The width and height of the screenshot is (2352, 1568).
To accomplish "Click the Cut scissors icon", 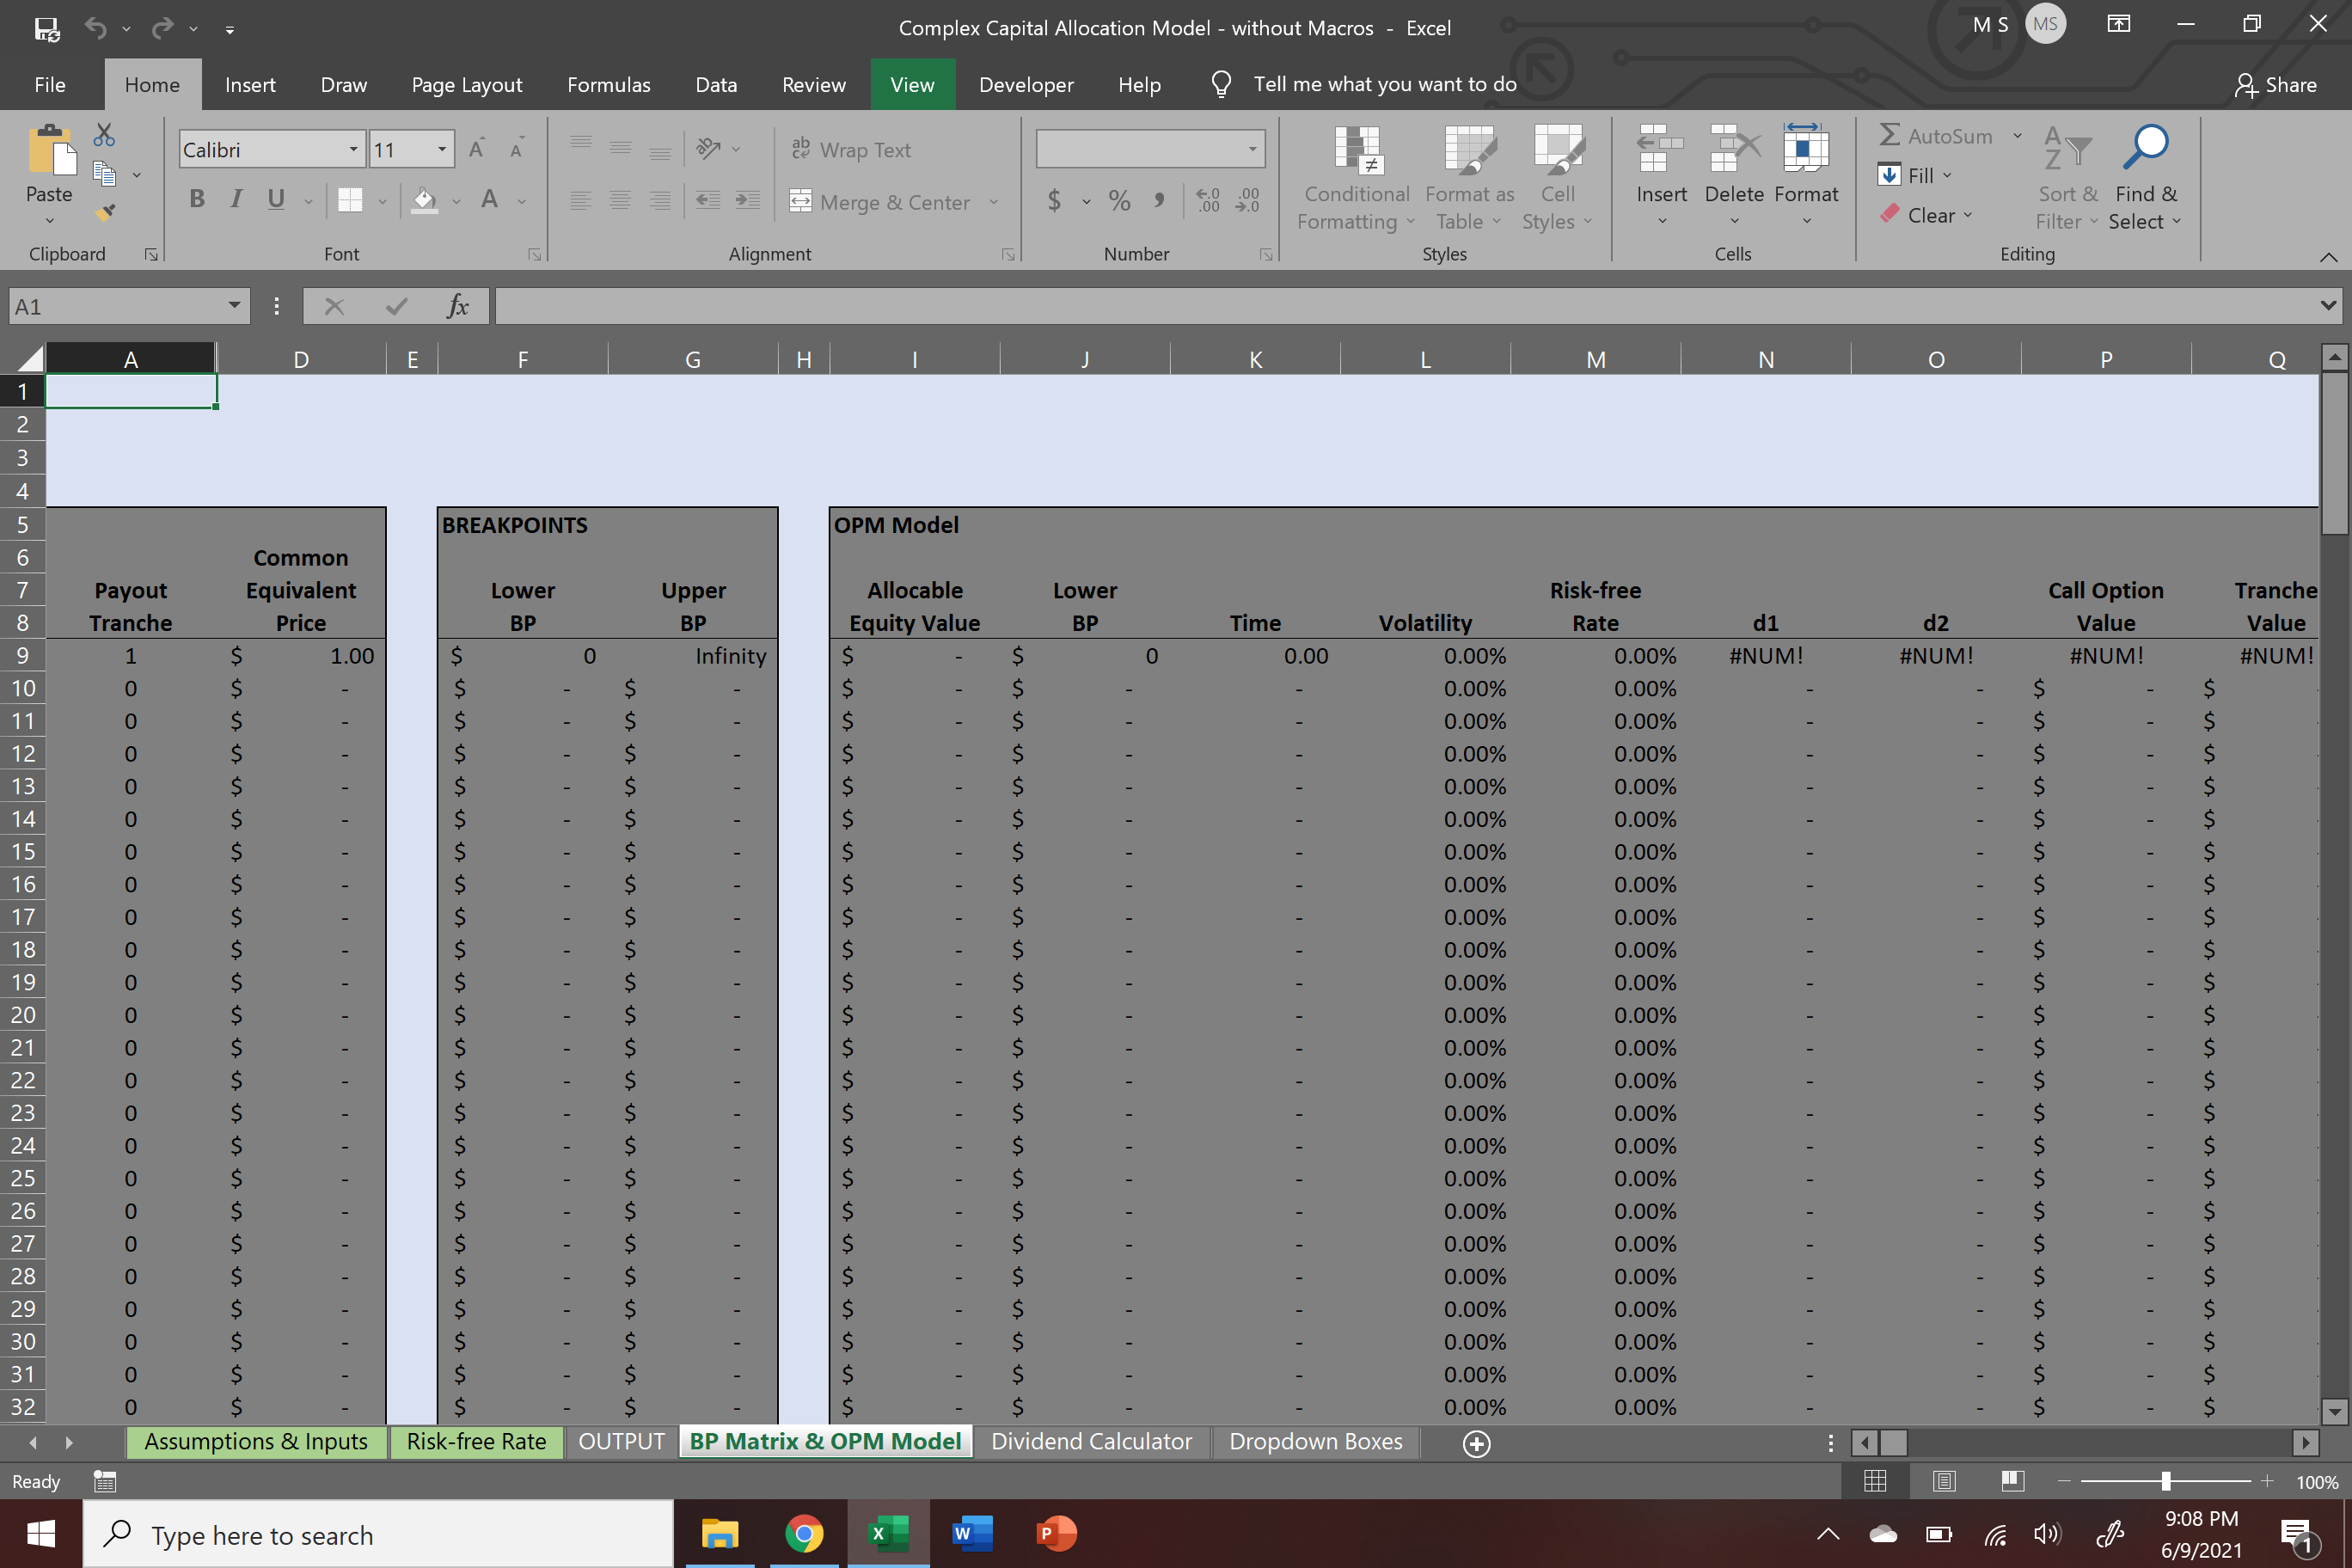I will (x=104, y=135).
